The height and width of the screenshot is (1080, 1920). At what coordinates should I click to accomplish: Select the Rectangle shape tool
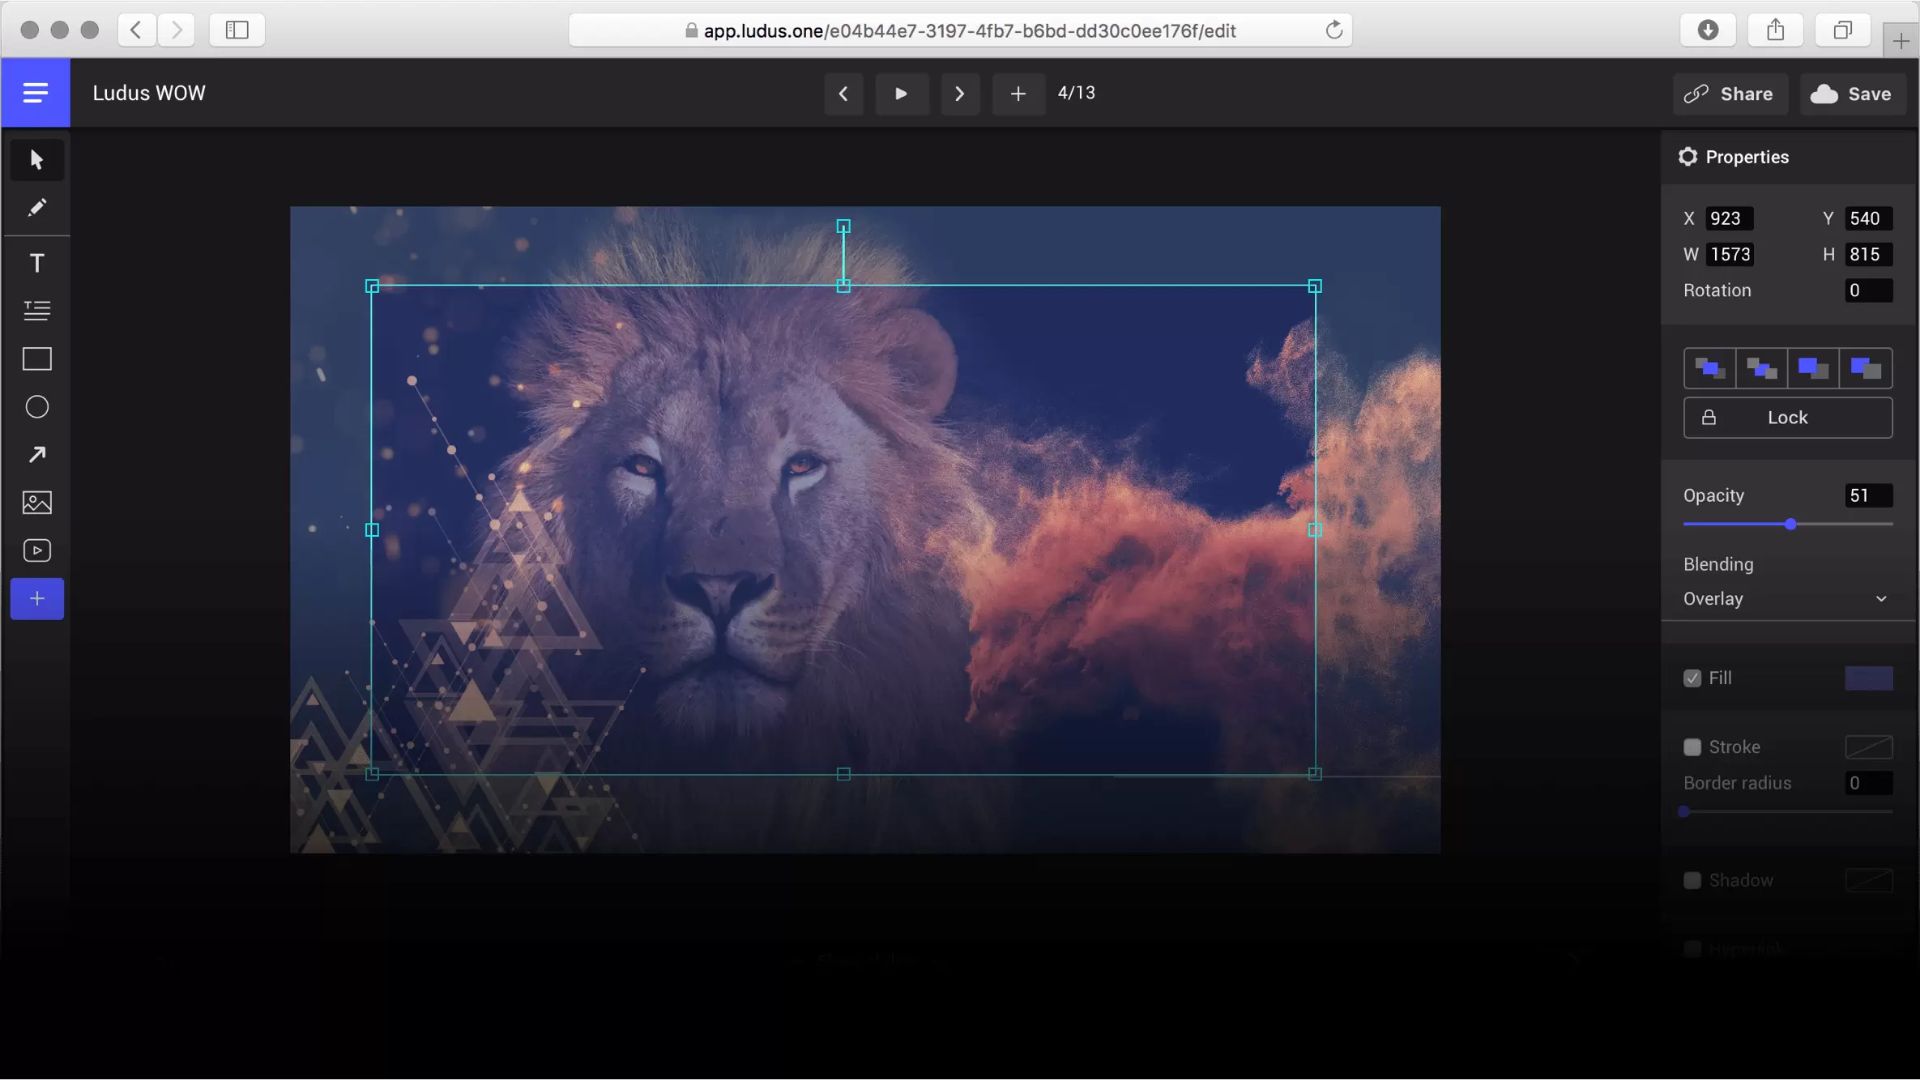point(37,359)
